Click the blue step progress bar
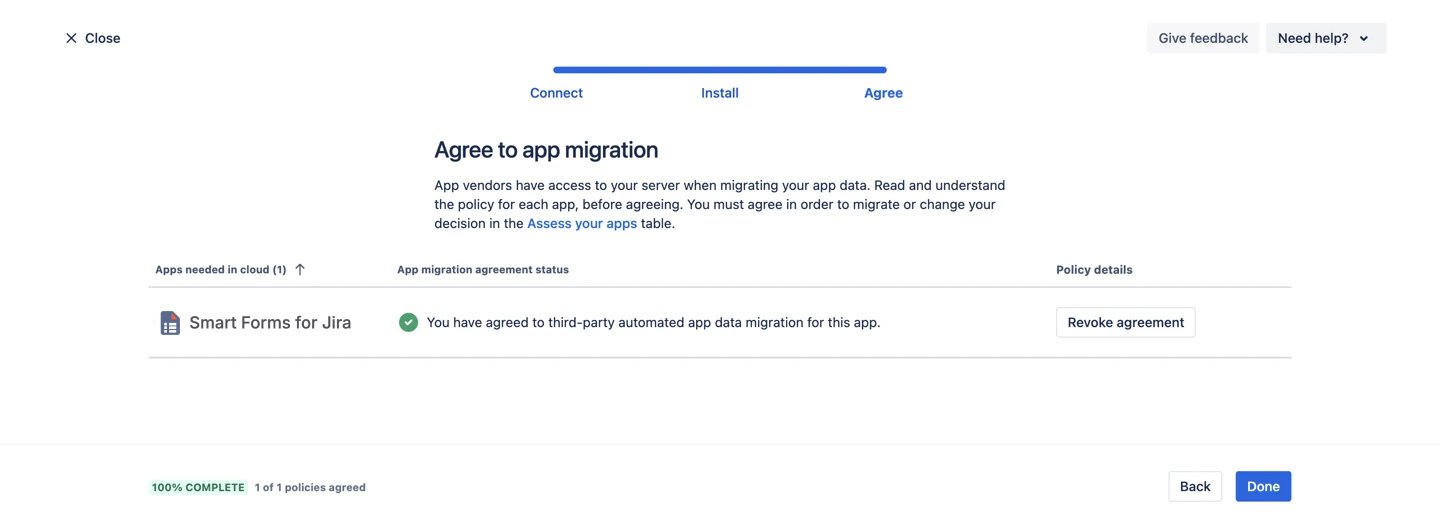 (x=719, y=70)
